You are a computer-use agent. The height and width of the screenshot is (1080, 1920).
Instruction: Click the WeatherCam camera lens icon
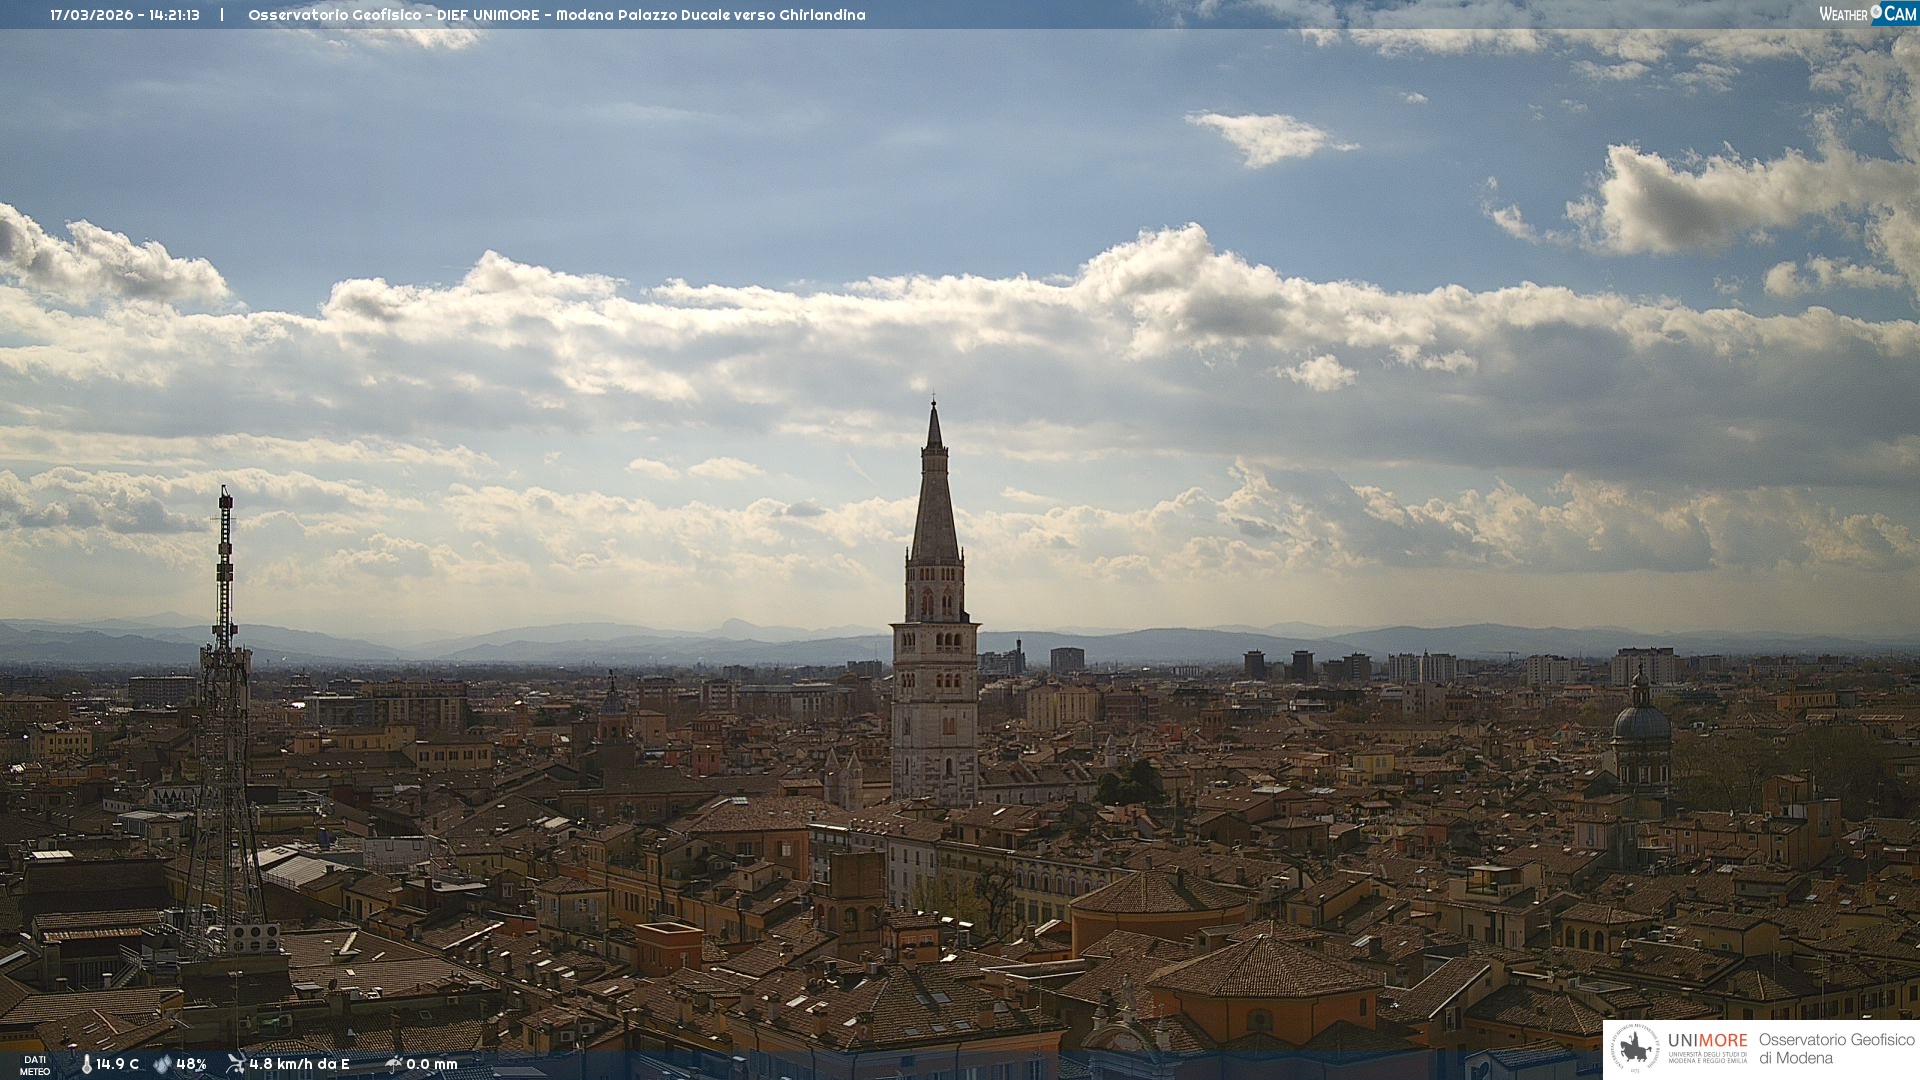click(1876, 12)
